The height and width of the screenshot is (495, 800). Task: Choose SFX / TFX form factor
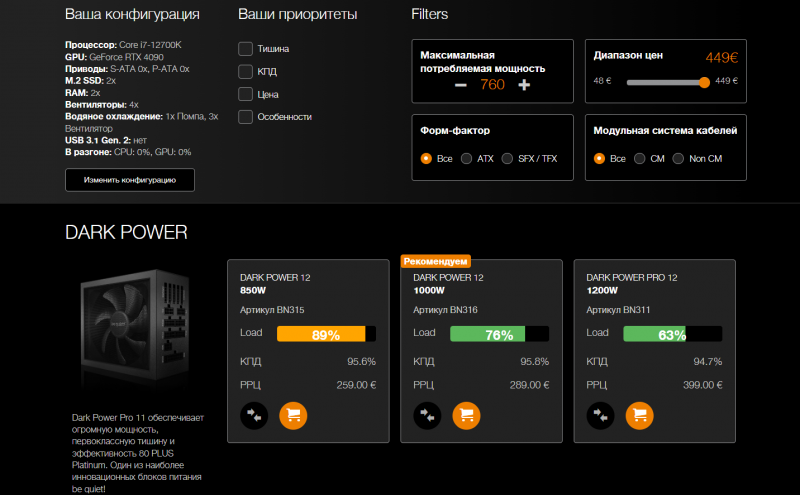[x=507, y=158]
